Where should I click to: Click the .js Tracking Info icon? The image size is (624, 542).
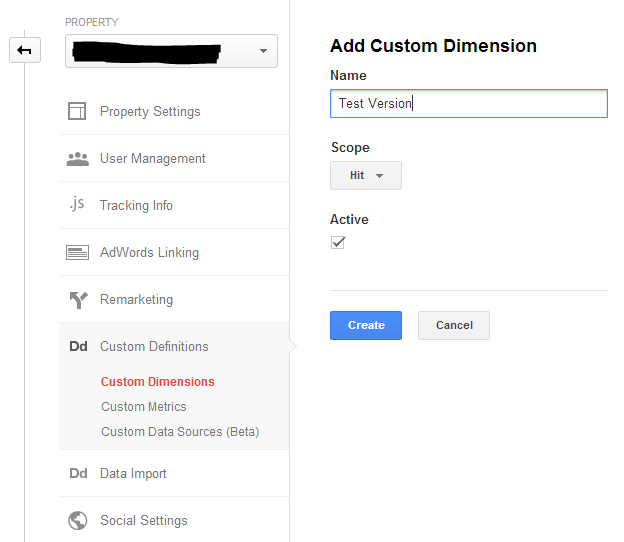point(77,205)
